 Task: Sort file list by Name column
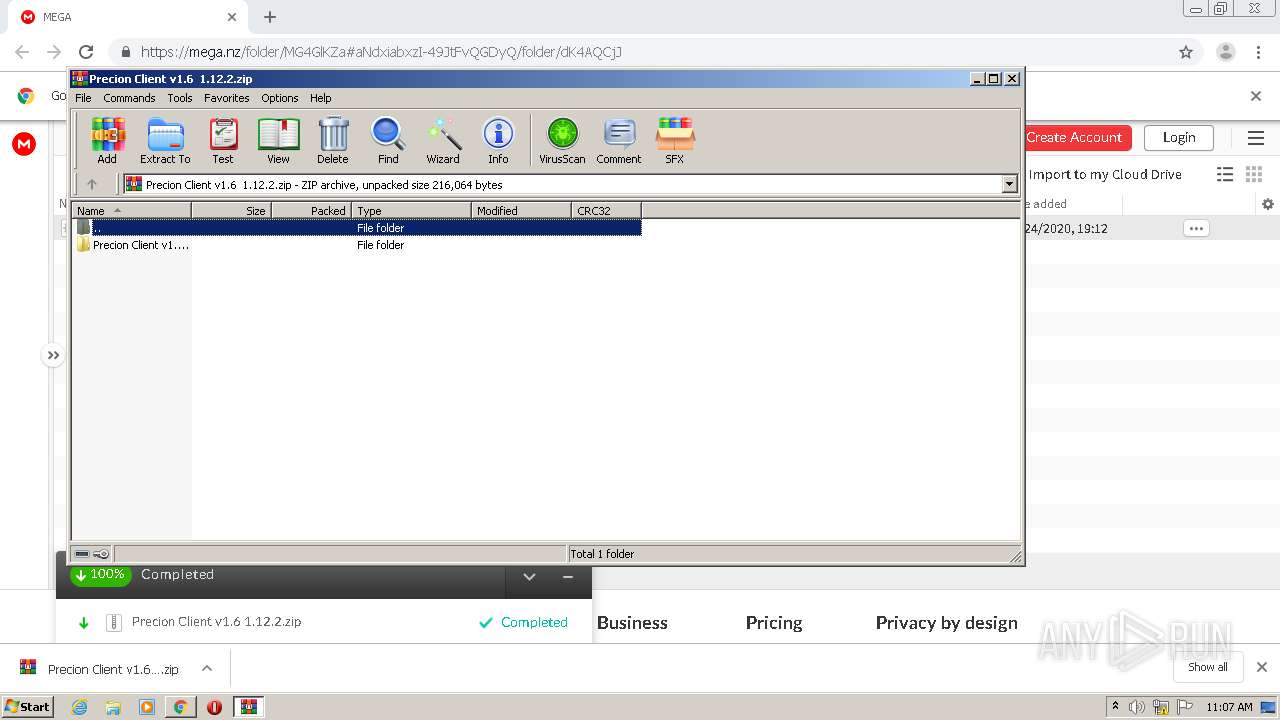pyautogui.click(x=131, y=210)
